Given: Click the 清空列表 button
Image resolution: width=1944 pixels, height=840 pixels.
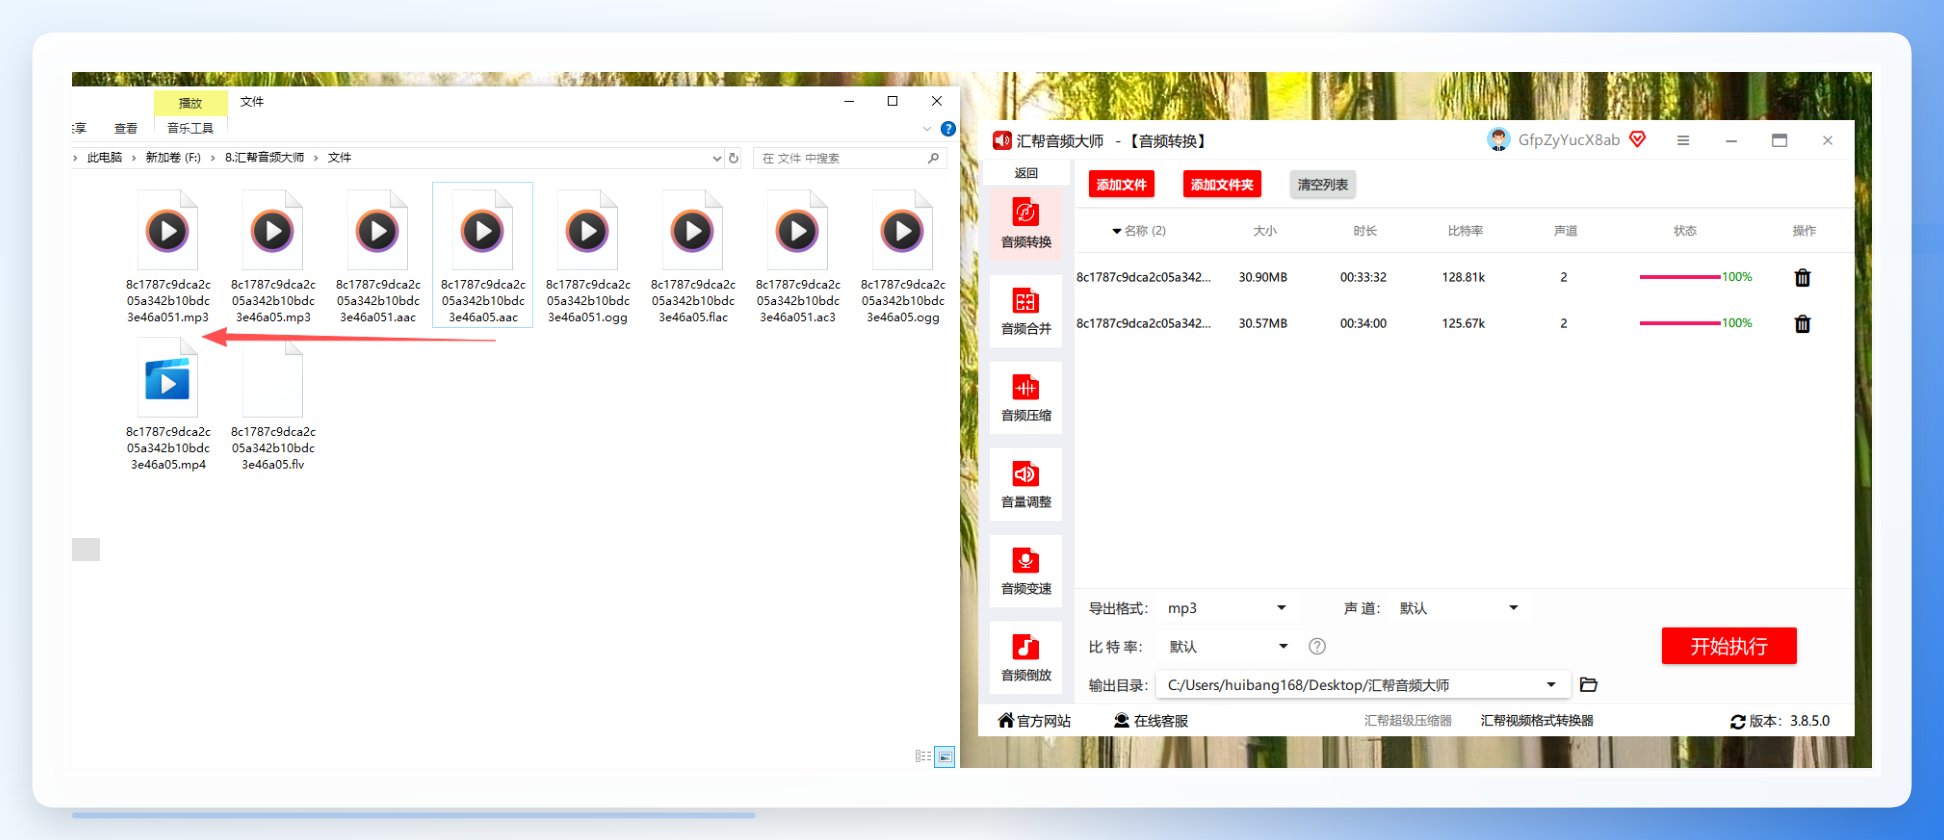Looking at the screenshot, I should [1322, 184].
